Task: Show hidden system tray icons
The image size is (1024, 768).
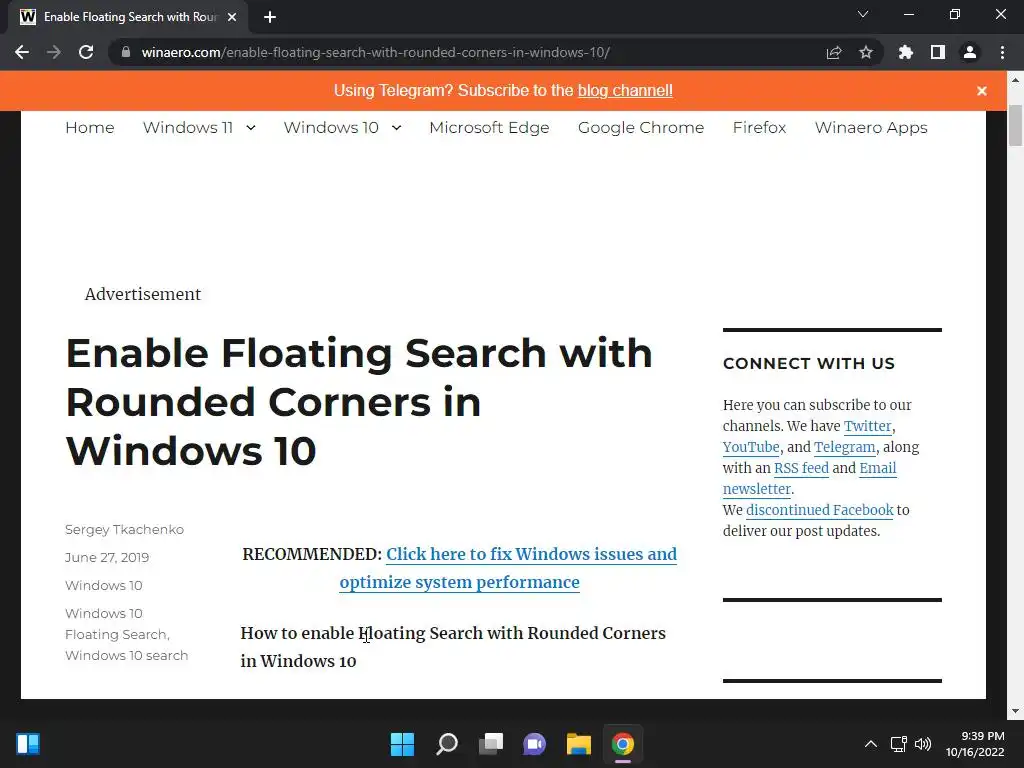Action: point(871,744)
